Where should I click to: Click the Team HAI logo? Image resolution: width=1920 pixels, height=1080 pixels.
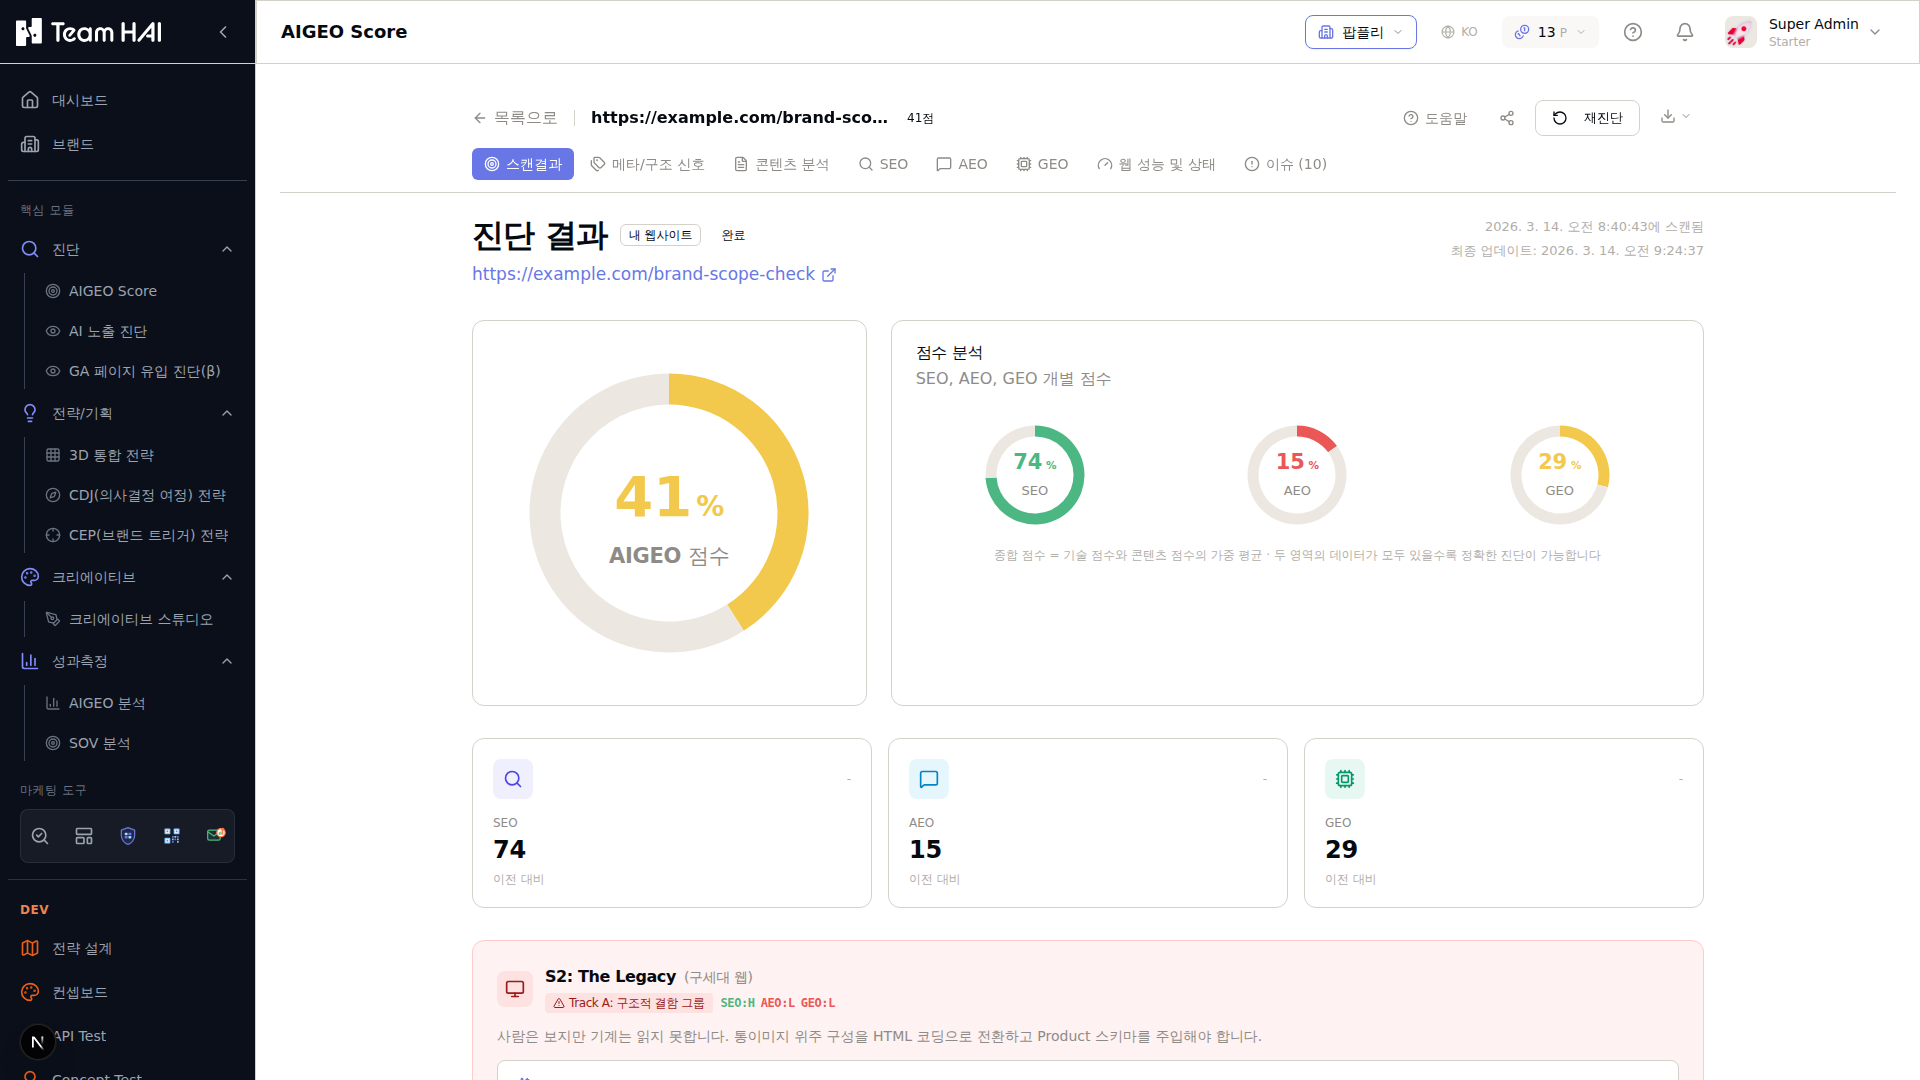(89, 32)
